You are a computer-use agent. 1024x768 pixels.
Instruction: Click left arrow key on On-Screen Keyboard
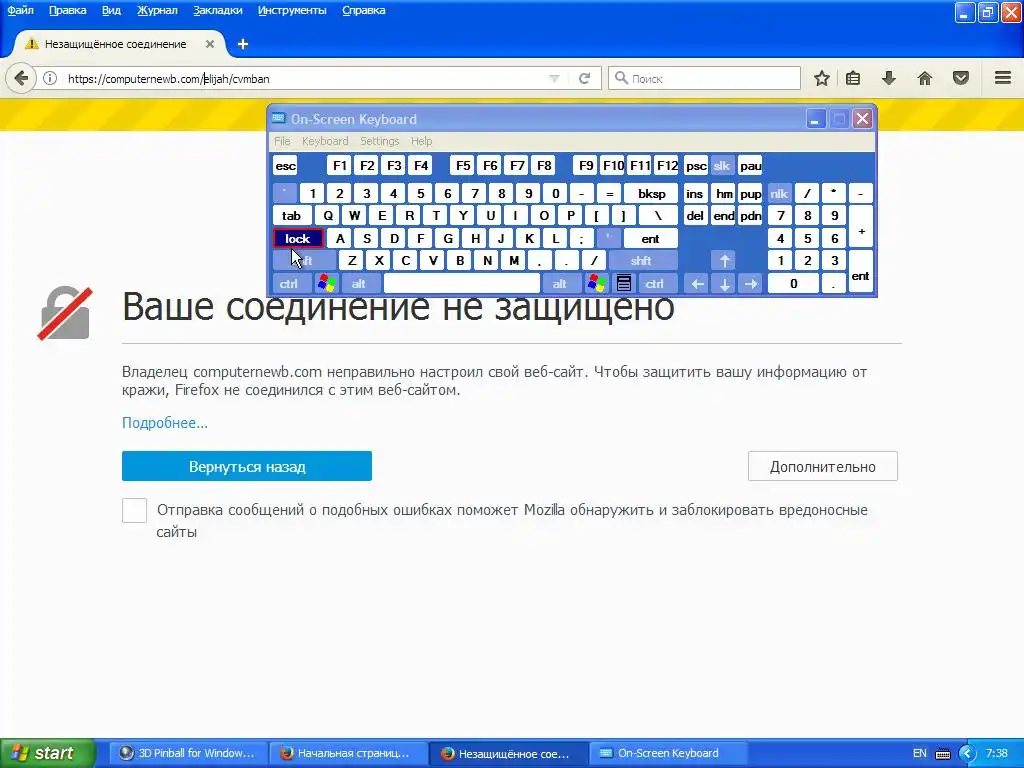point(697,283)
